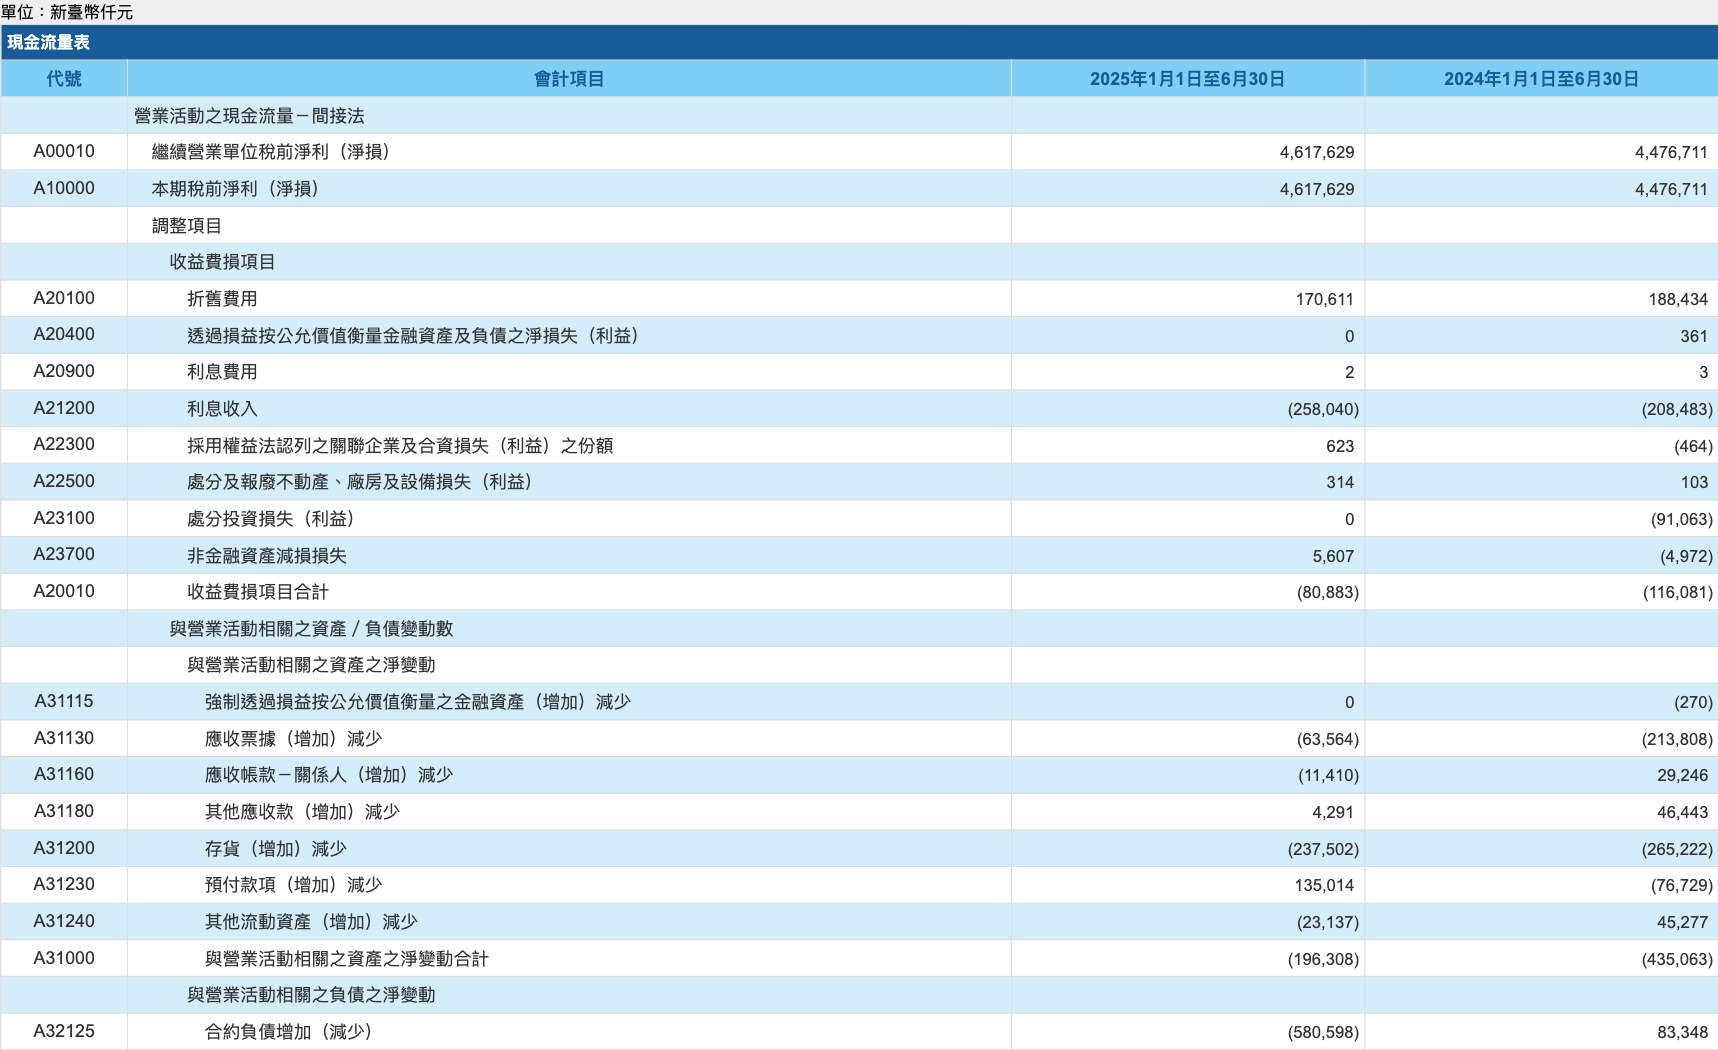Viewport: 1718px width, 1050px height.
Task: Click 與營業活動相關之負債之淨變動 heading
Action: pyautogui.click(x=311, y=995)
